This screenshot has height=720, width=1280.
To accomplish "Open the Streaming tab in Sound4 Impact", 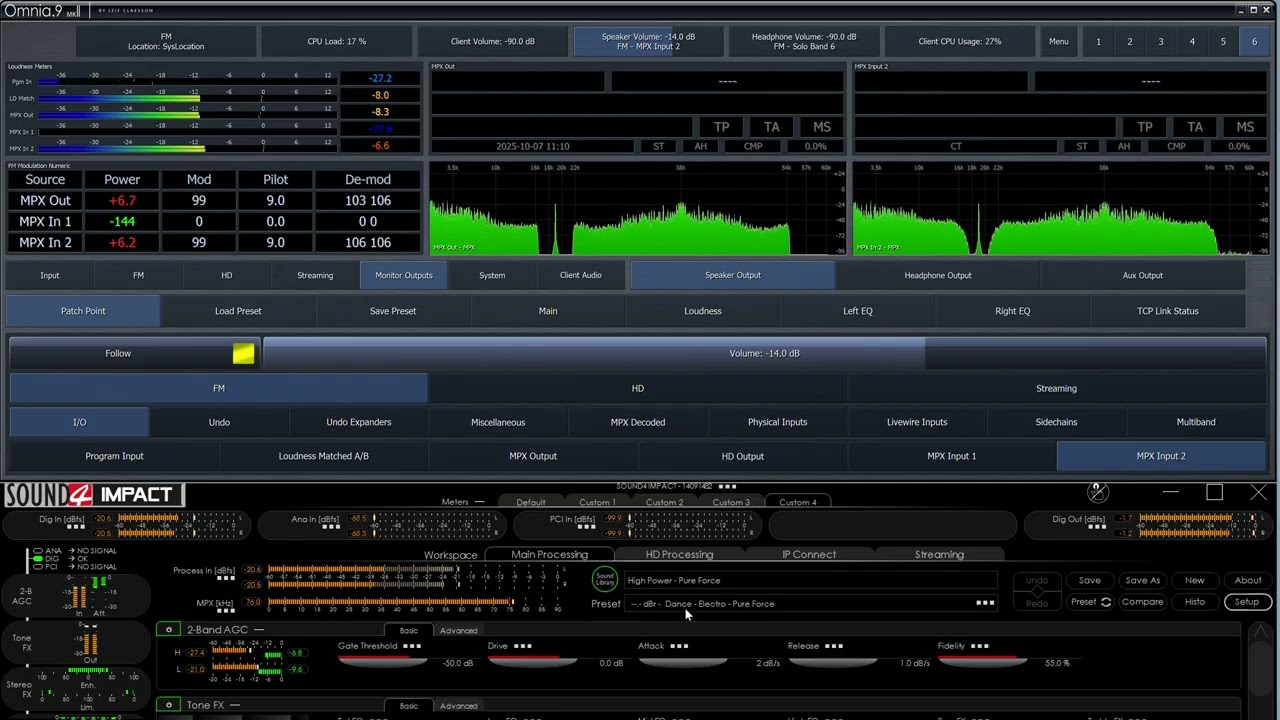I will click(939, 554).
